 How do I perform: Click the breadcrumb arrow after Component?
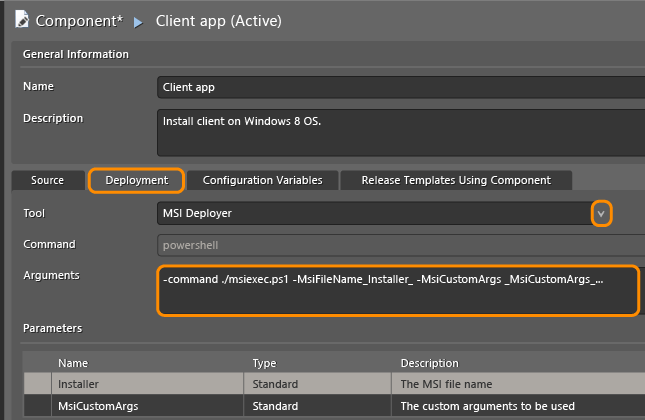139,20
